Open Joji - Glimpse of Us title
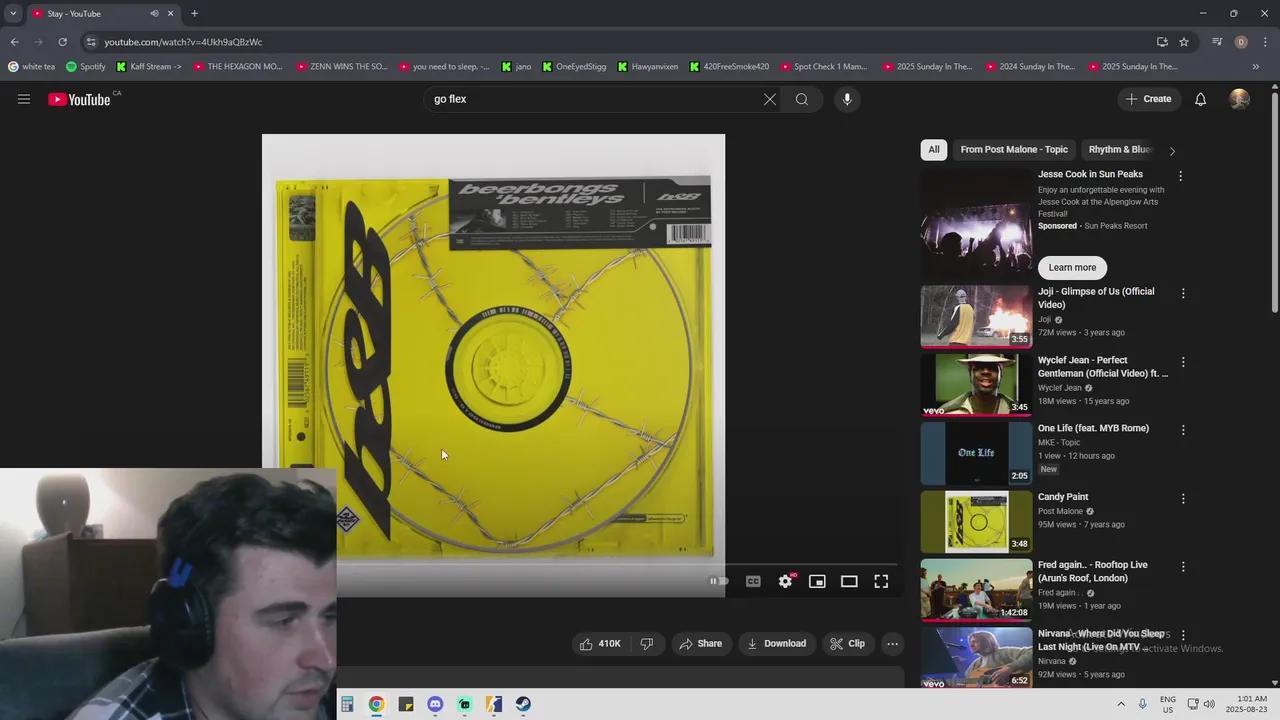The image size is (1280, 720). (x=1096, y=298)
